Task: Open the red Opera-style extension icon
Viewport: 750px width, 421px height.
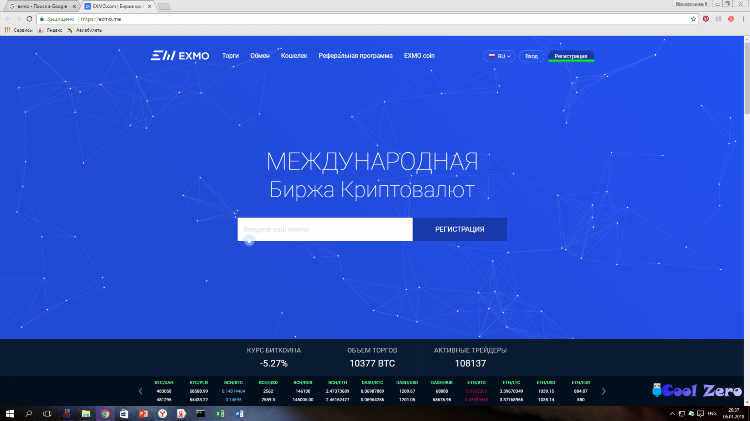Action: [706, 19]
